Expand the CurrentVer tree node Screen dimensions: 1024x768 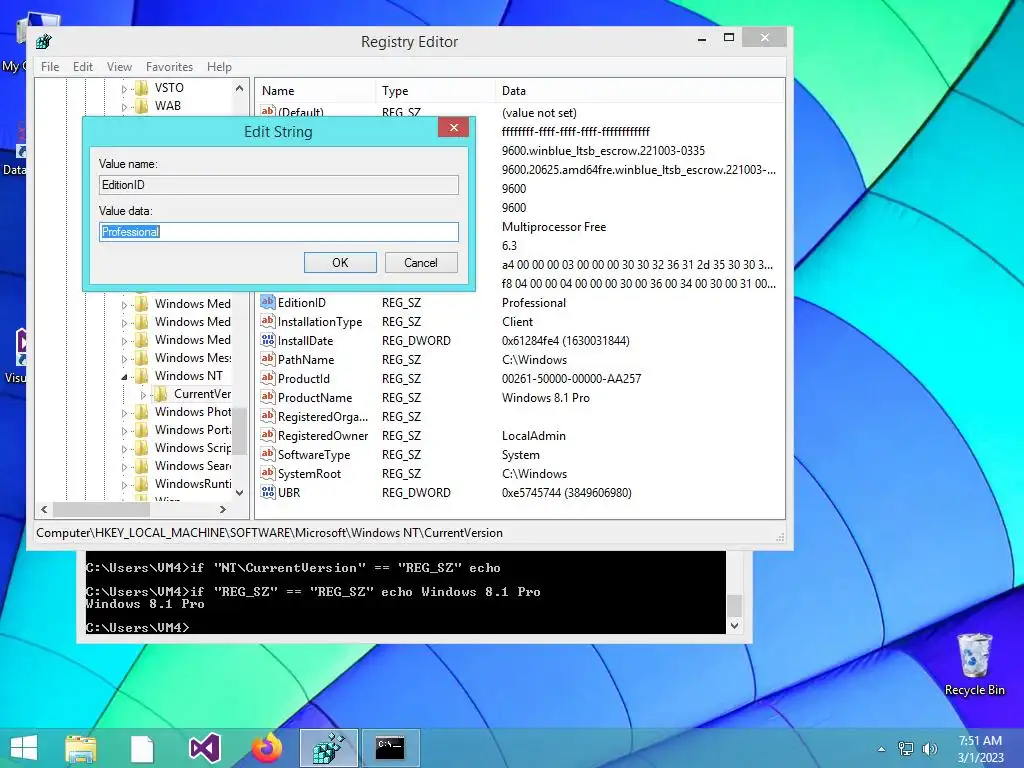(x=143, y=394)
